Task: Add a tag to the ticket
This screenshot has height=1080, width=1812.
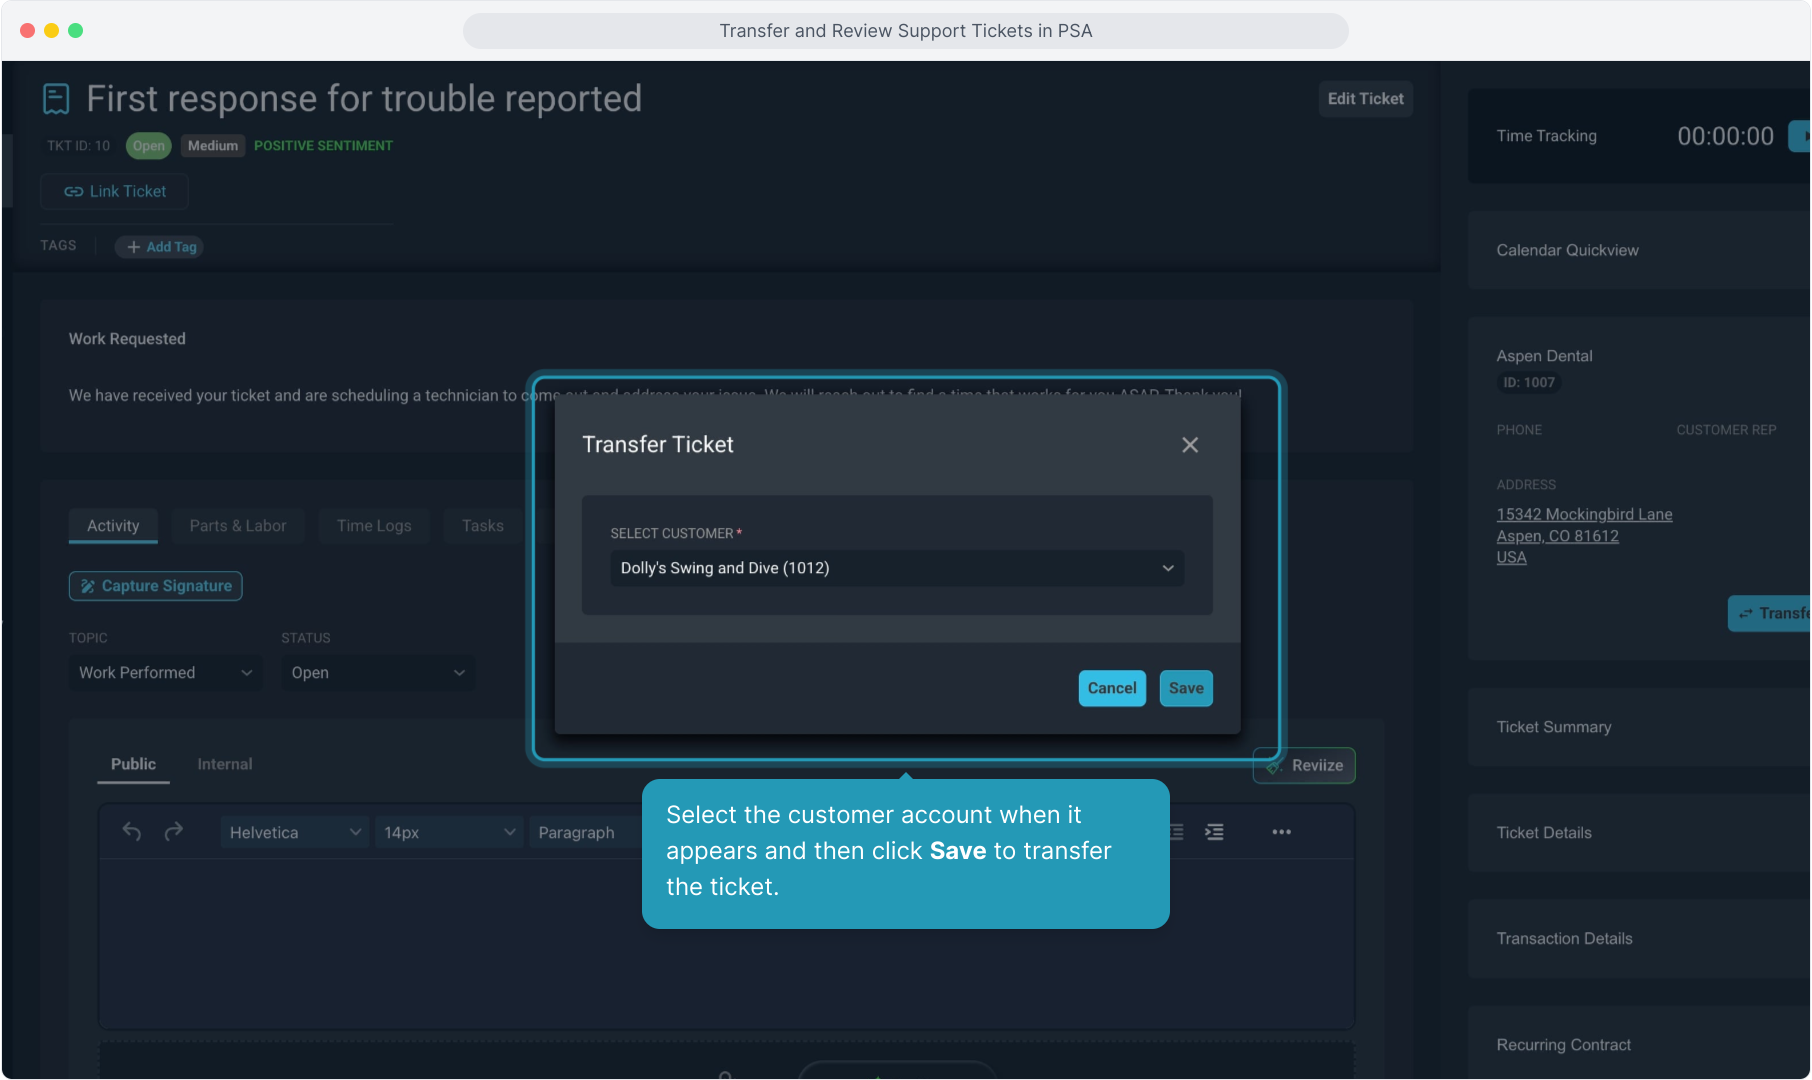Action: (x=160, y=247)
